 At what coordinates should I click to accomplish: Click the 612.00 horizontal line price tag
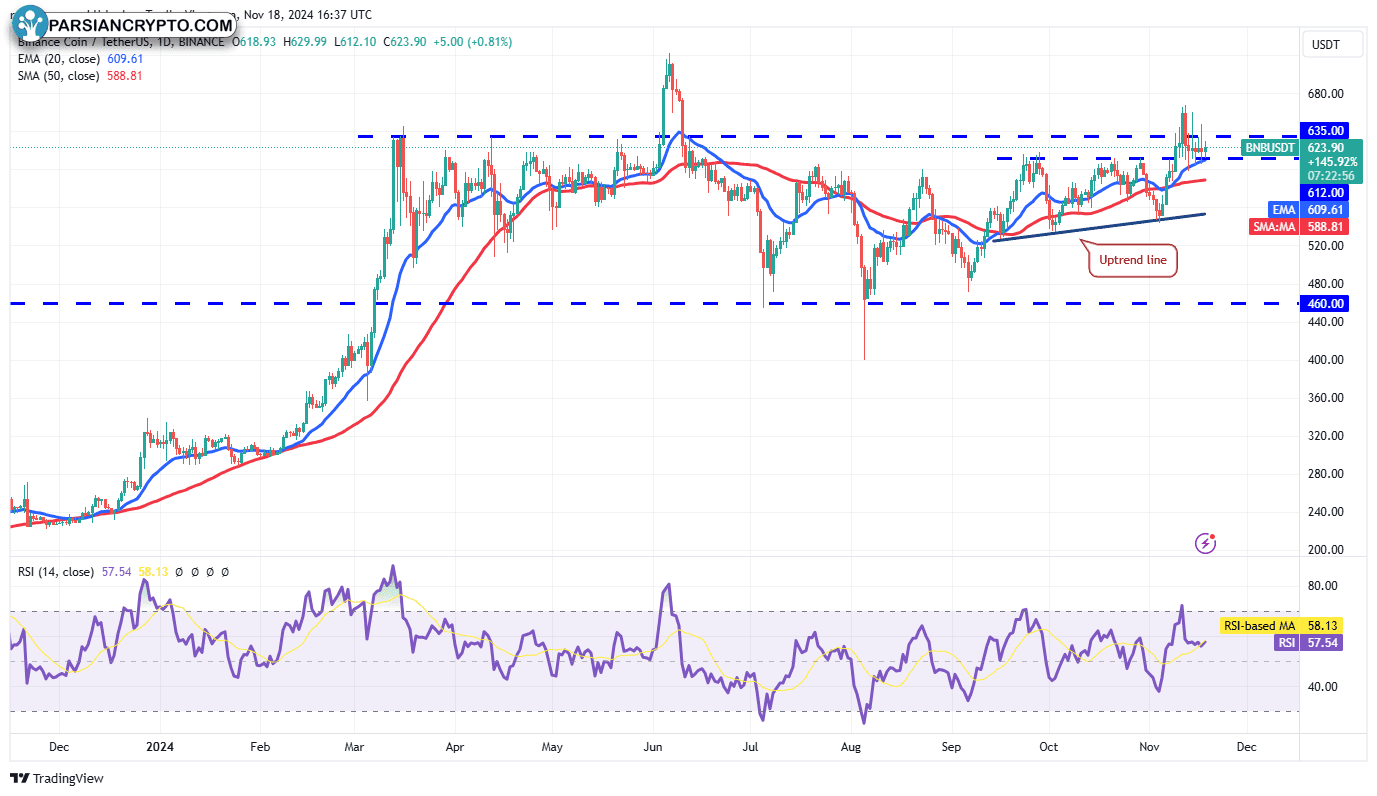(x=1325, y=192)
